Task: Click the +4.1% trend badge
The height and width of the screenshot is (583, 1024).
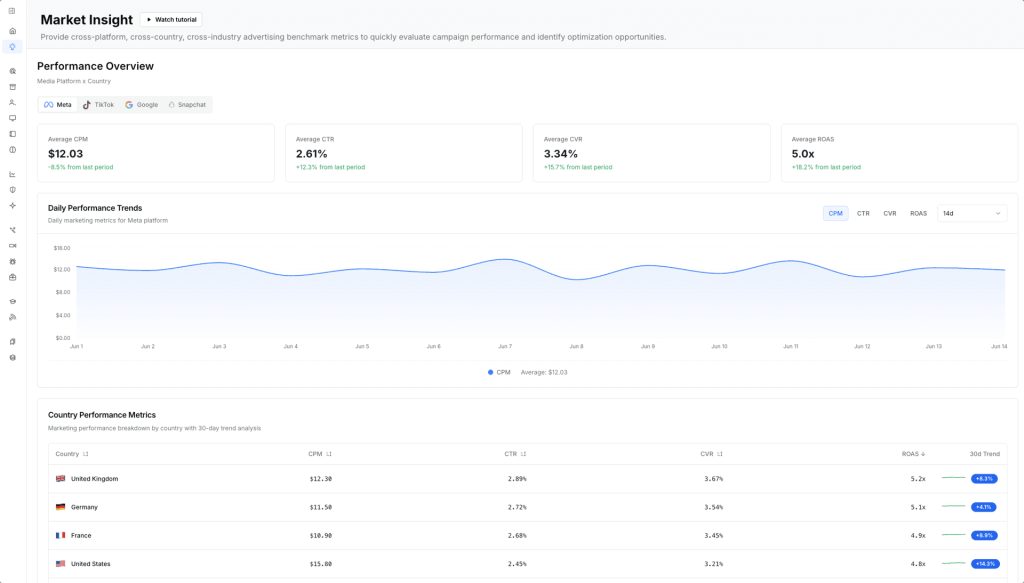Action: [x=984, y=507]
